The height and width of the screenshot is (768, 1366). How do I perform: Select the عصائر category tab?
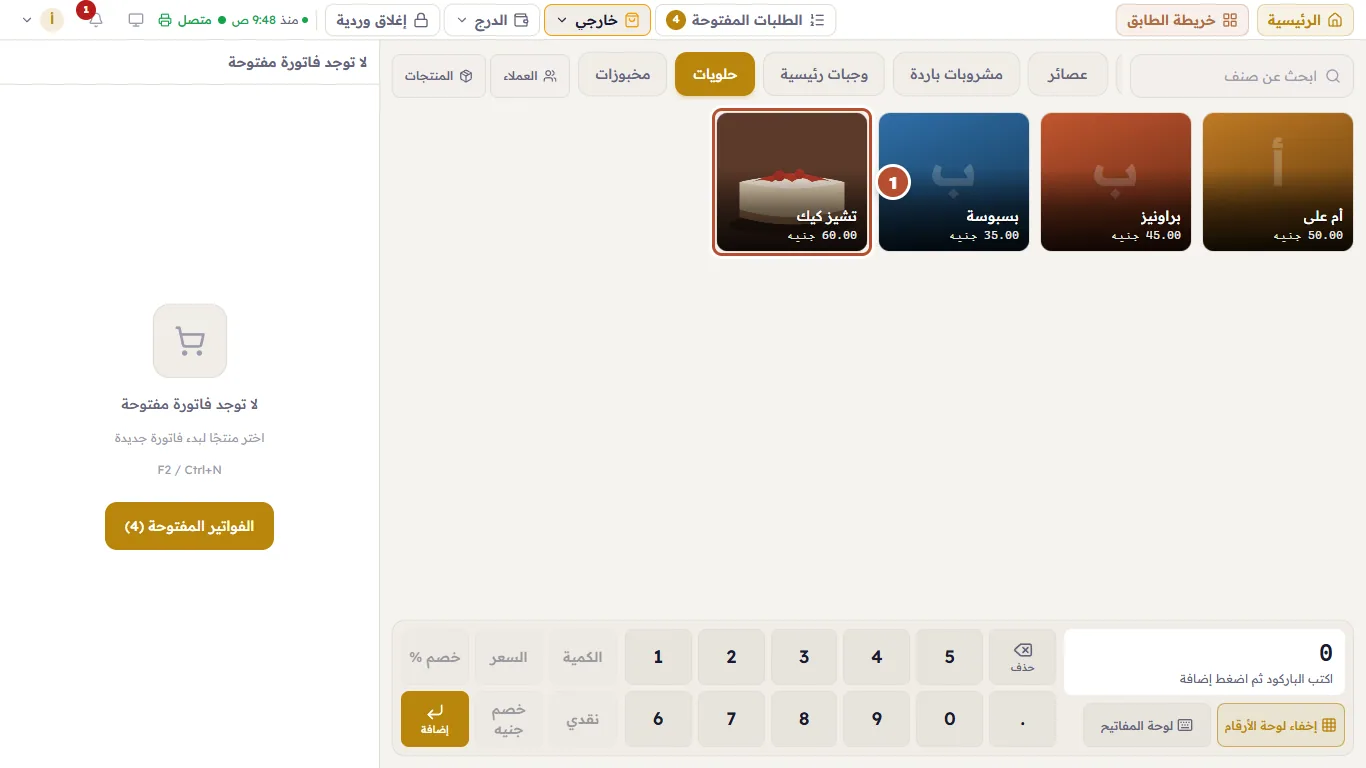[x=1068, y=75]
